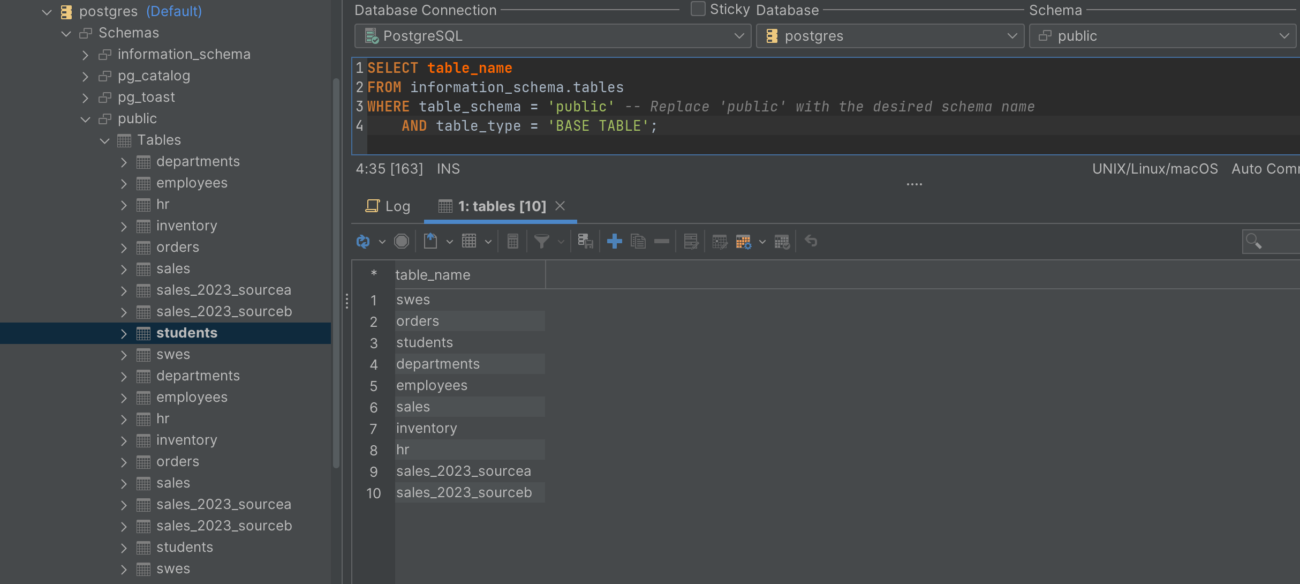Collapse the public schema node
Viewport: 1300px width, 584px height.
point(86,118)
